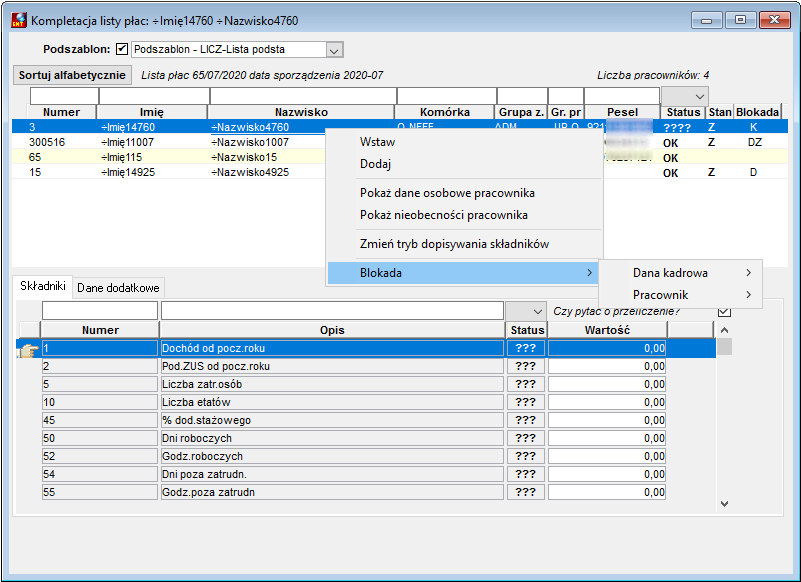The height and width of the screenshot is (582, 801).
Task: Open the Status filter dropdown above components table
Action: [526, 311]
